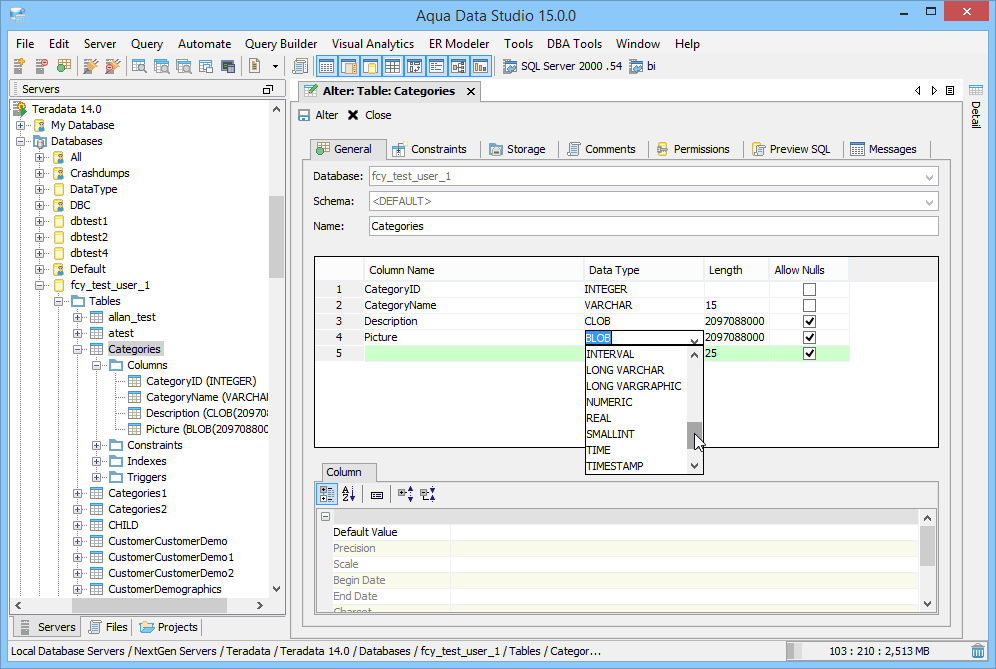Image resolution: width=996 pixels, height=669 pixels.
Task: Enable Allow Nulls for CategoryName
Action: 809,306
